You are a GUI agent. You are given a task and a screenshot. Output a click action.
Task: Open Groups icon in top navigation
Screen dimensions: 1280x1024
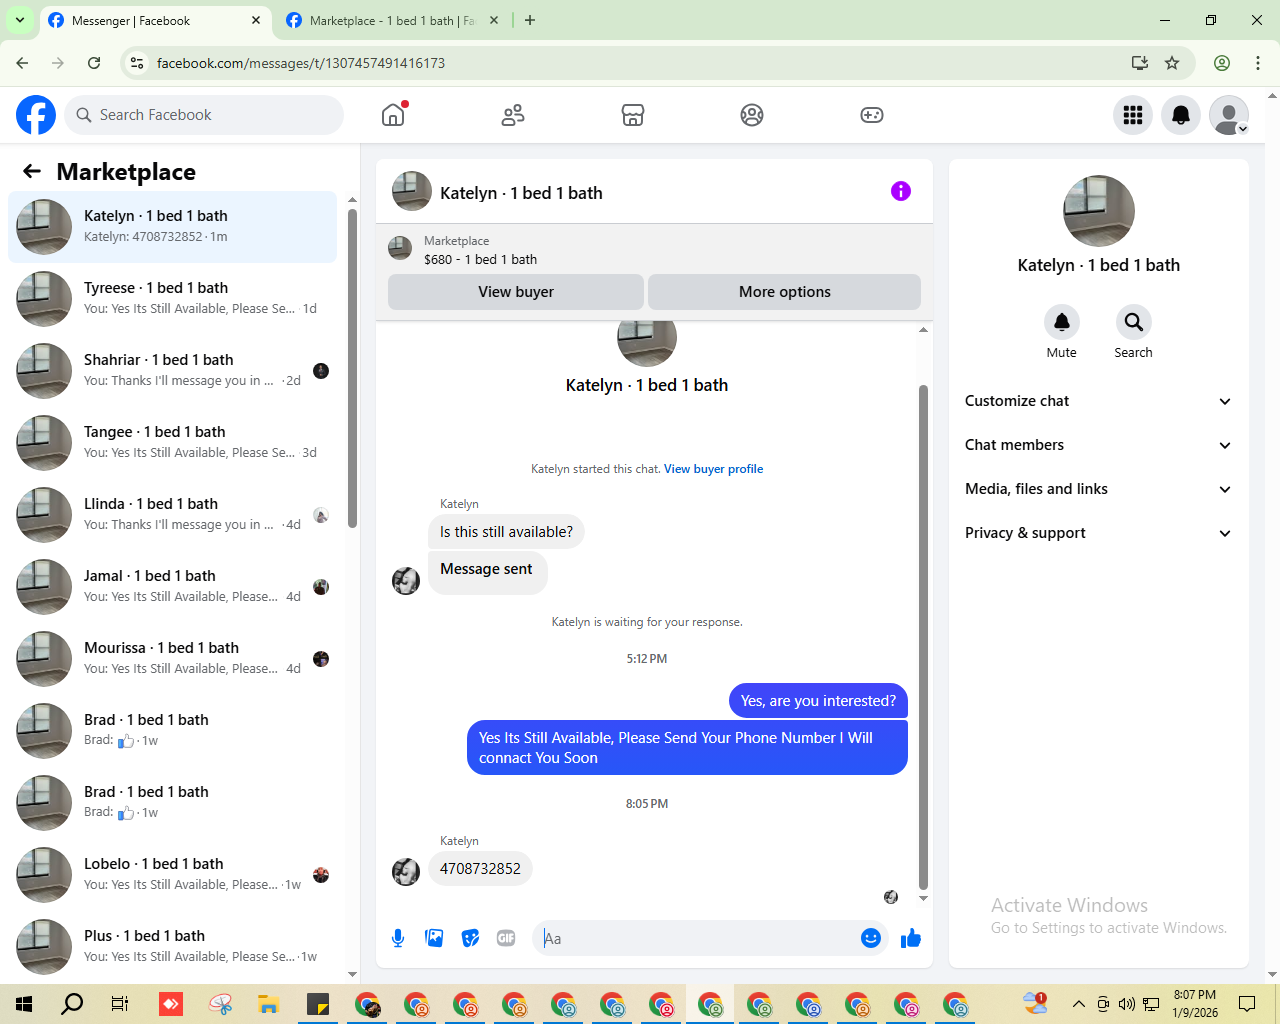752,115
